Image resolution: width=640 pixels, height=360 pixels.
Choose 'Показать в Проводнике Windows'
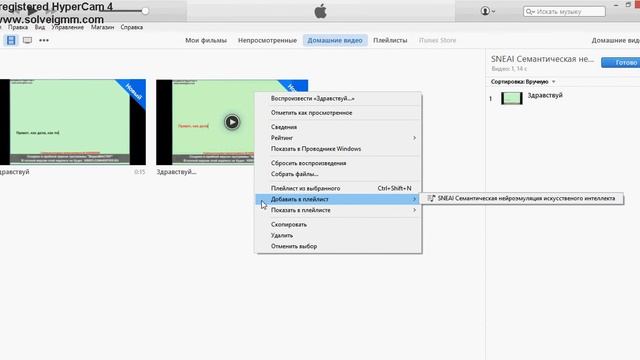click(x=338, y=149)
